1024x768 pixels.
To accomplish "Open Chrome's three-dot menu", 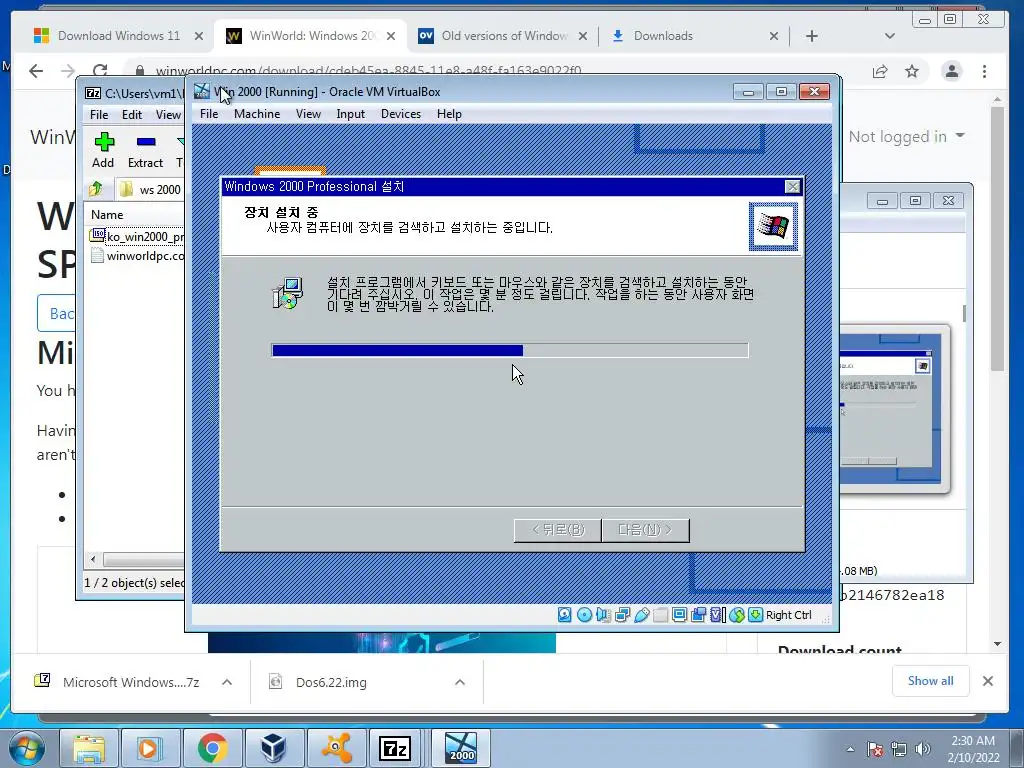I will 984,71.
